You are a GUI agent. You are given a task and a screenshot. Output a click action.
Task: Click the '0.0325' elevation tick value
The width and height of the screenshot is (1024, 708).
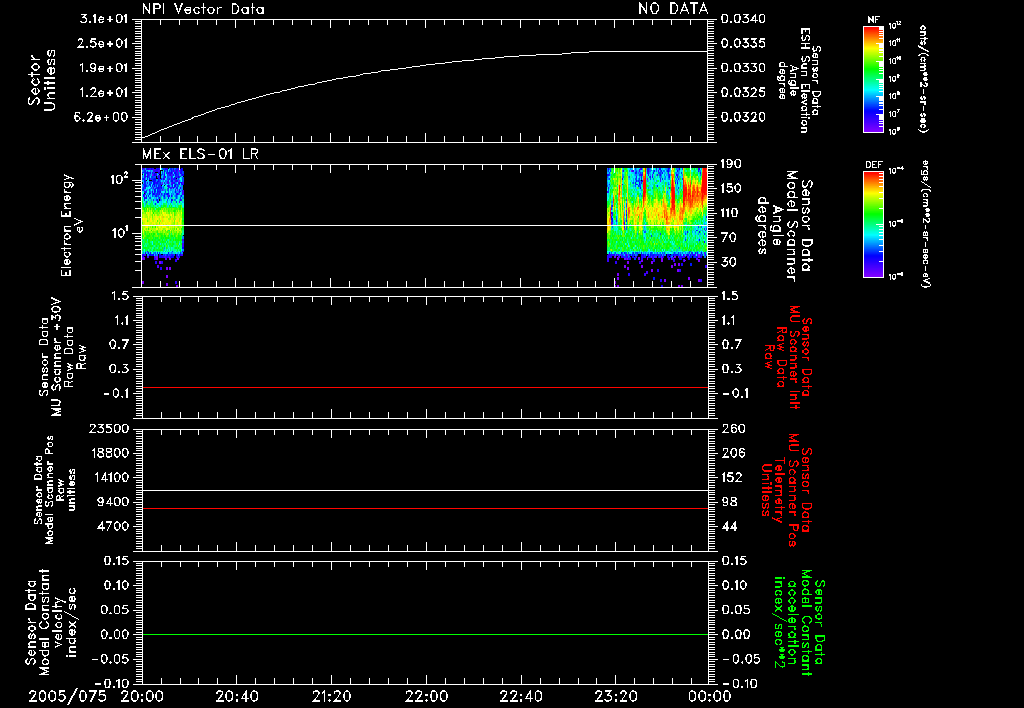click(x=743, y=93)
